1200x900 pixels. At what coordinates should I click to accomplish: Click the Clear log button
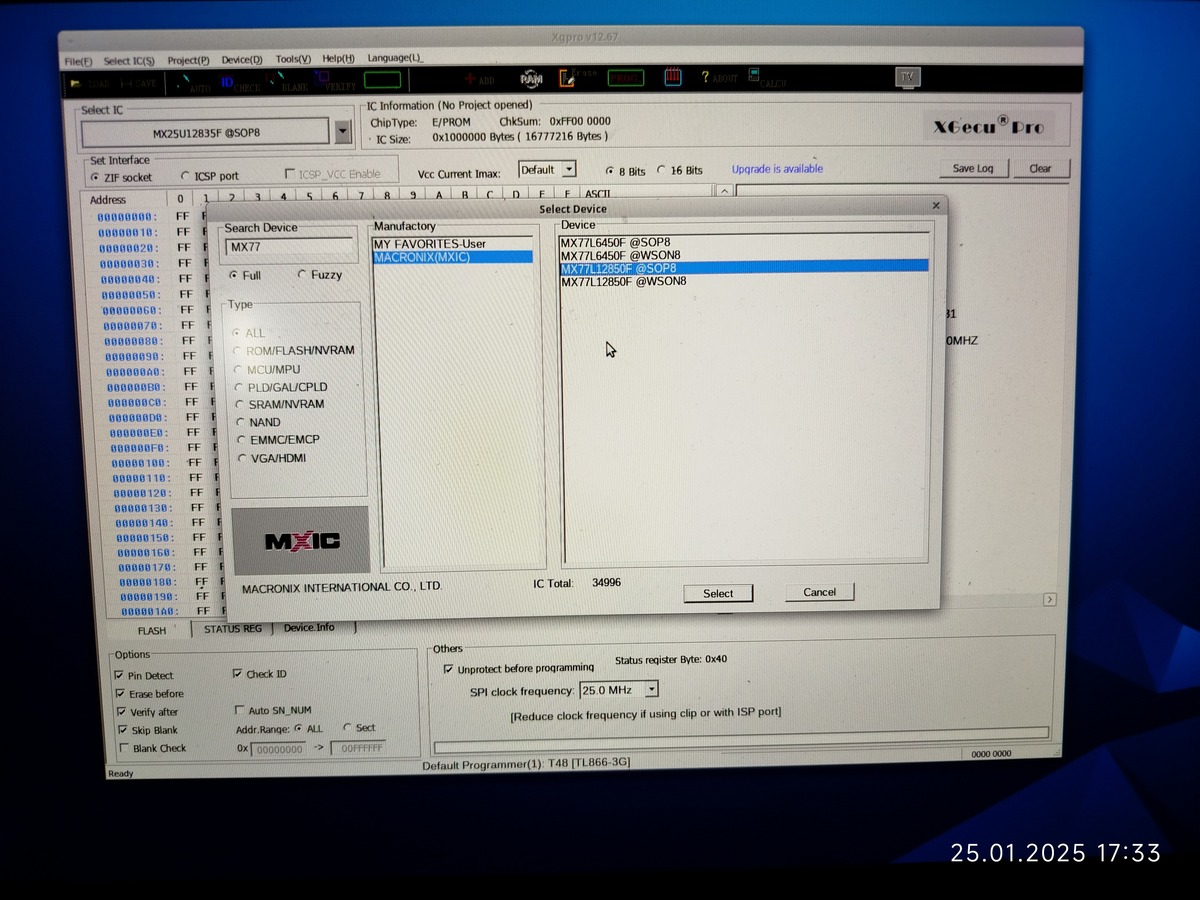coord(1040,168)
